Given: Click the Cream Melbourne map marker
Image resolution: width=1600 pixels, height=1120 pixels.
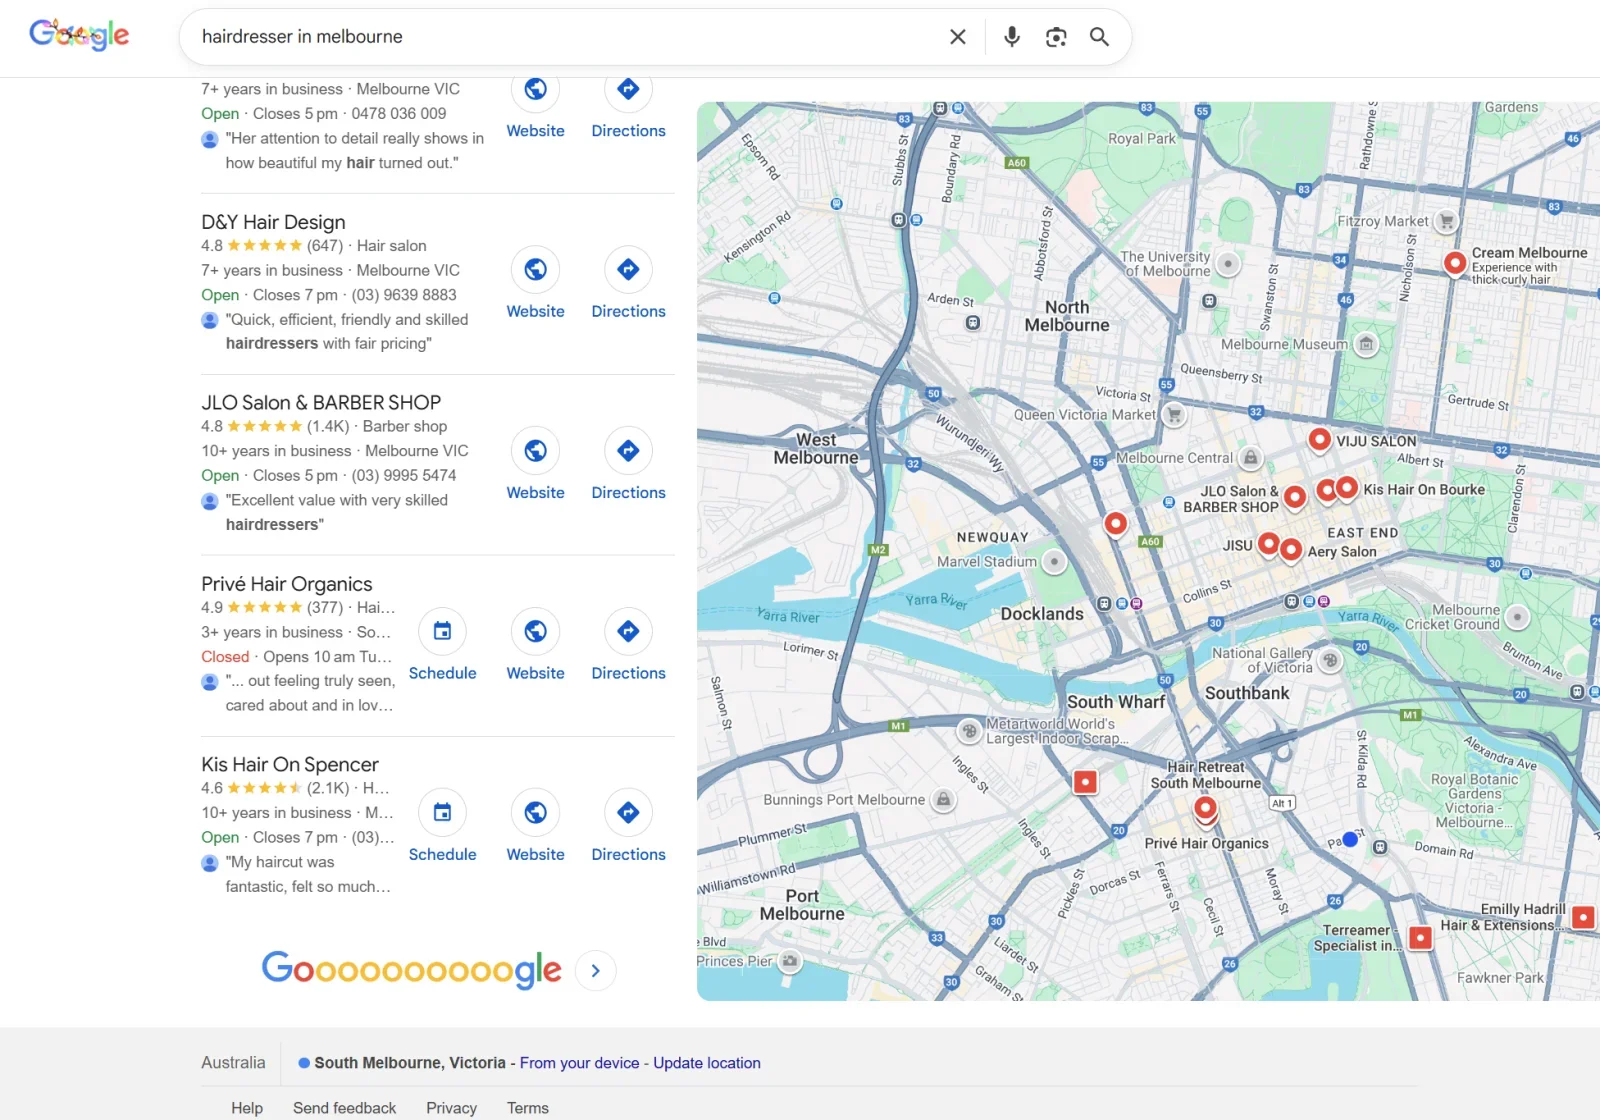Looking at the screenshot, I should pyautogui.click(x=1455, y=263).
